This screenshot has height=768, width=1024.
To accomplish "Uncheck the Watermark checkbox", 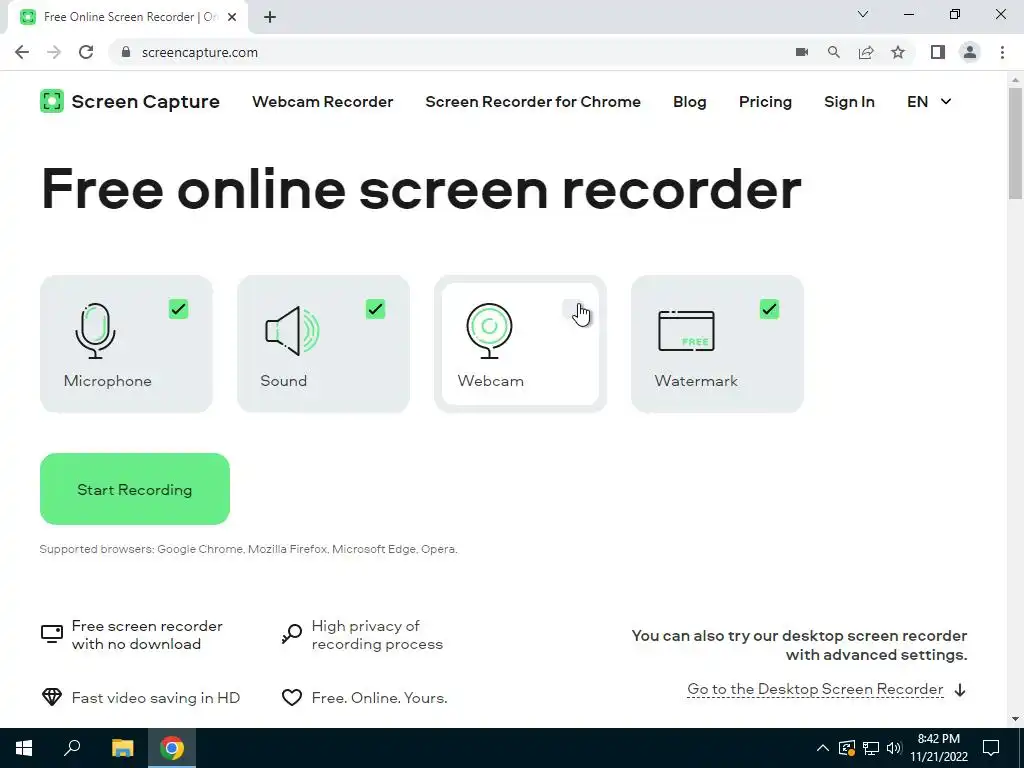I will 769,309.
